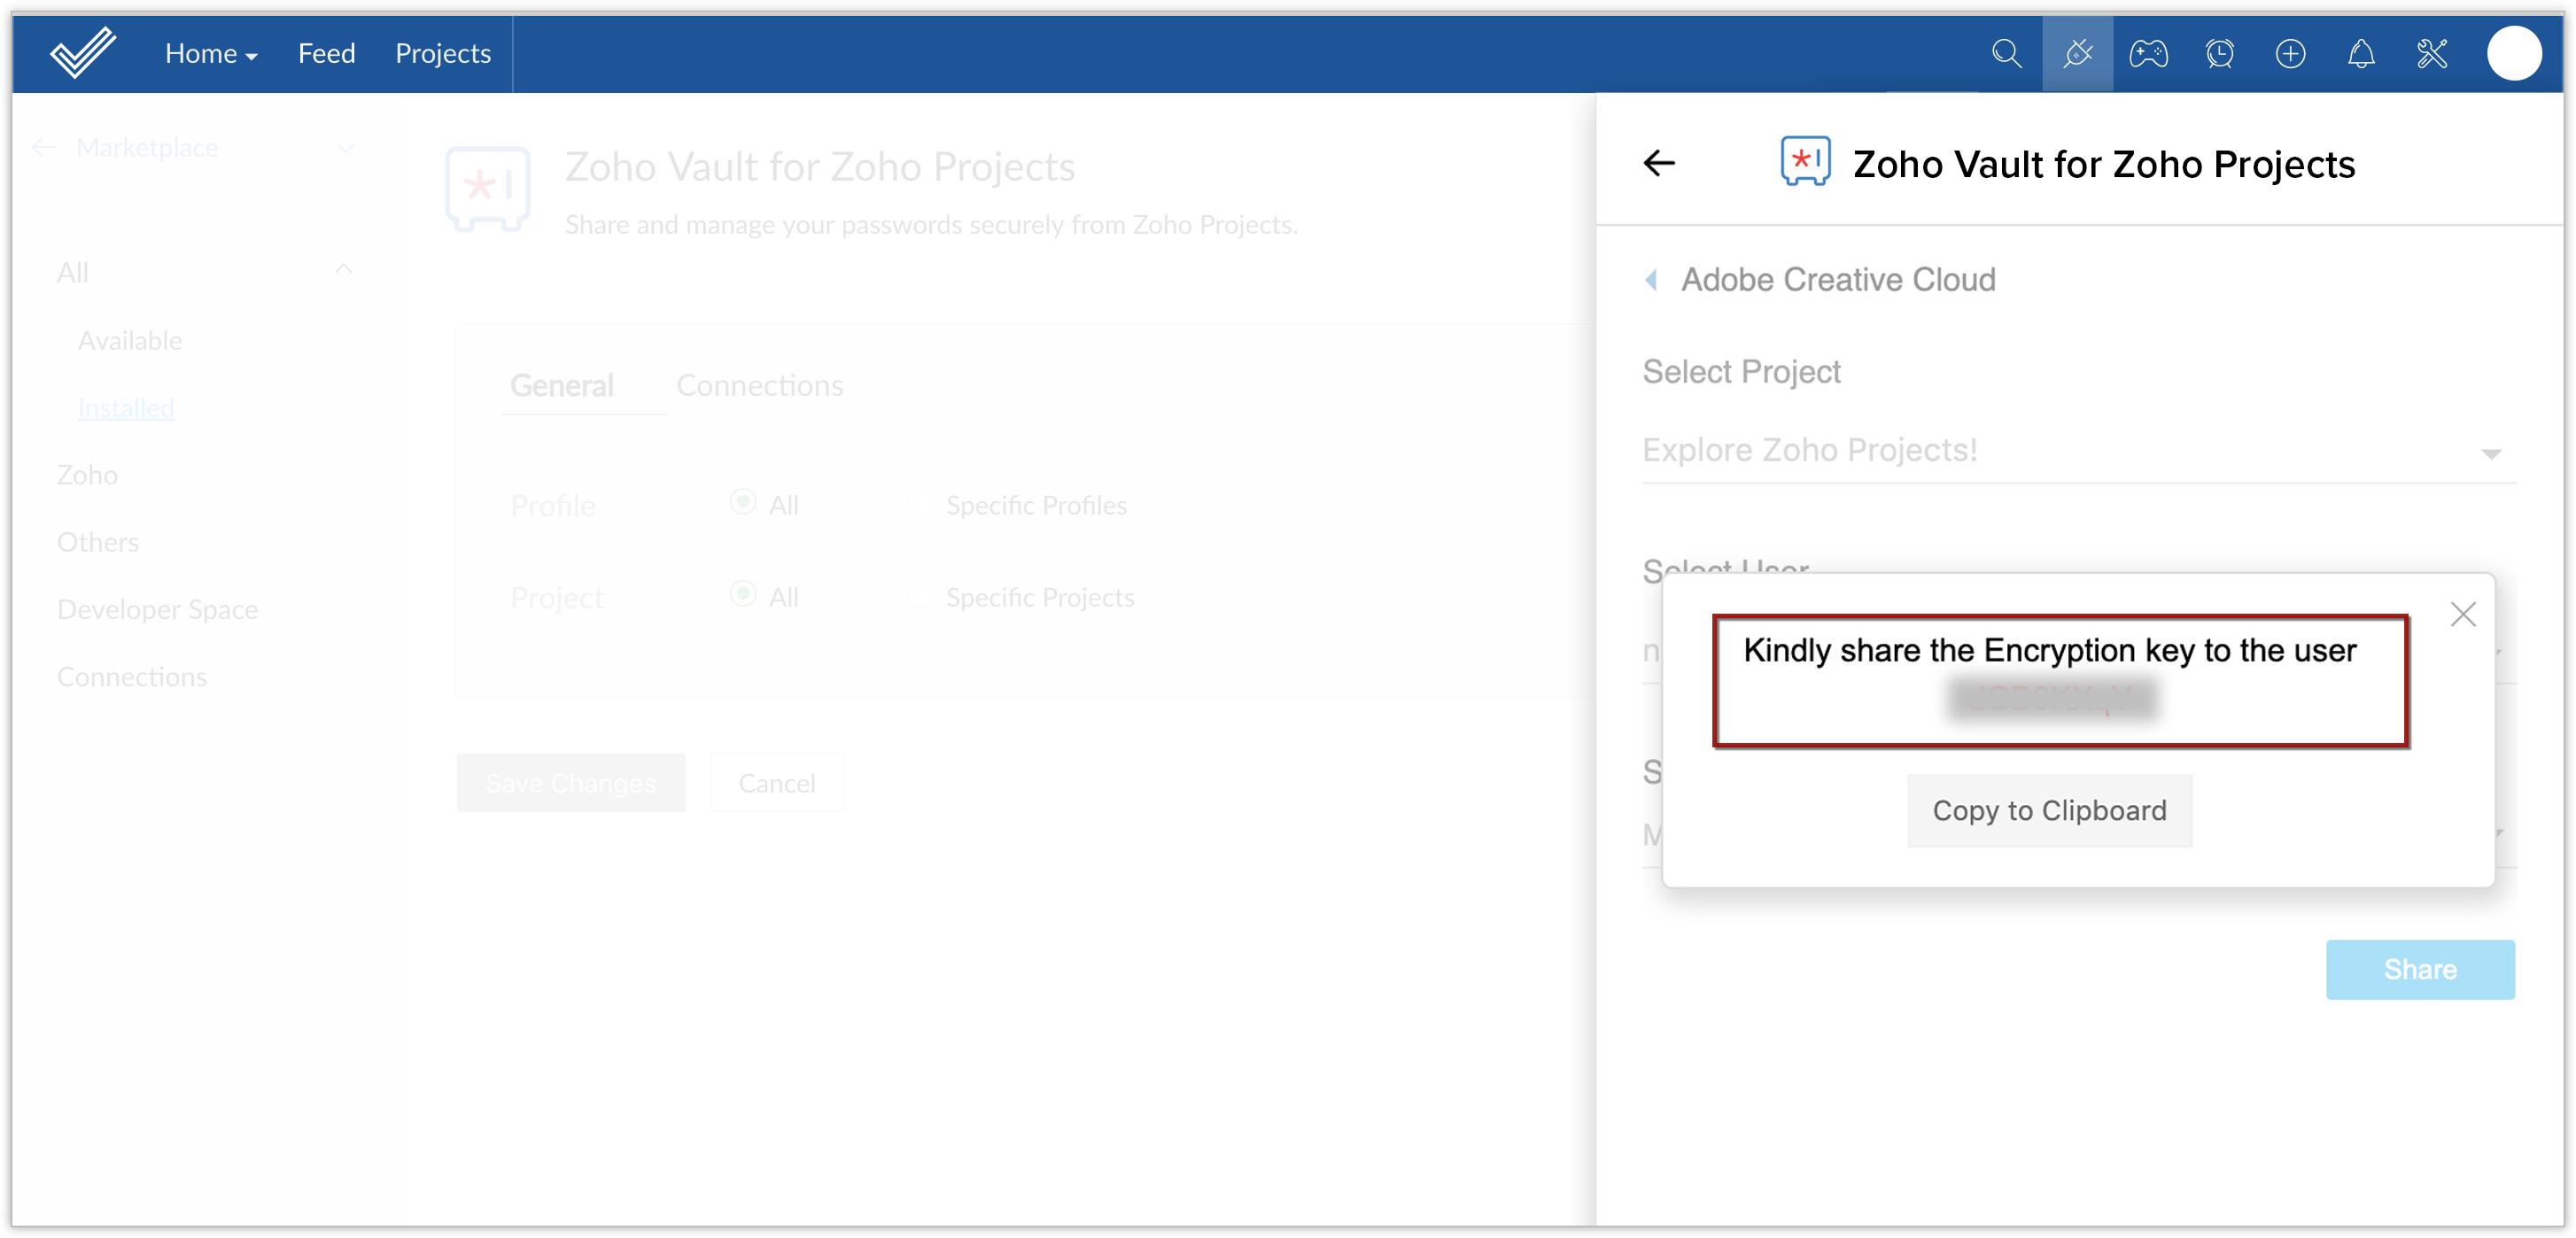This screenshot has height=1238, width=2576.
Task: Click the Zoho Vault extension icon in main page
Action: pos(487,188)
